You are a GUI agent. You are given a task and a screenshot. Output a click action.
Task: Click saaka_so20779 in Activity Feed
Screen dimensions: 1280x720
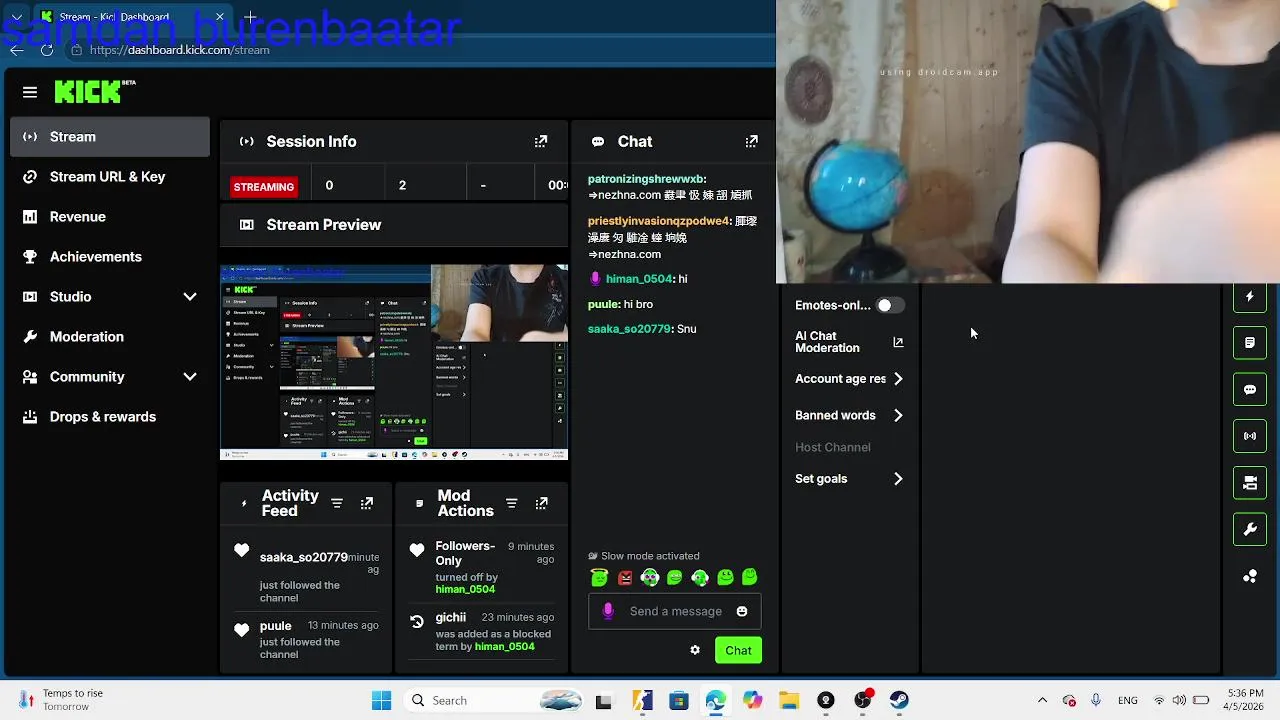(x=304, y=557)
